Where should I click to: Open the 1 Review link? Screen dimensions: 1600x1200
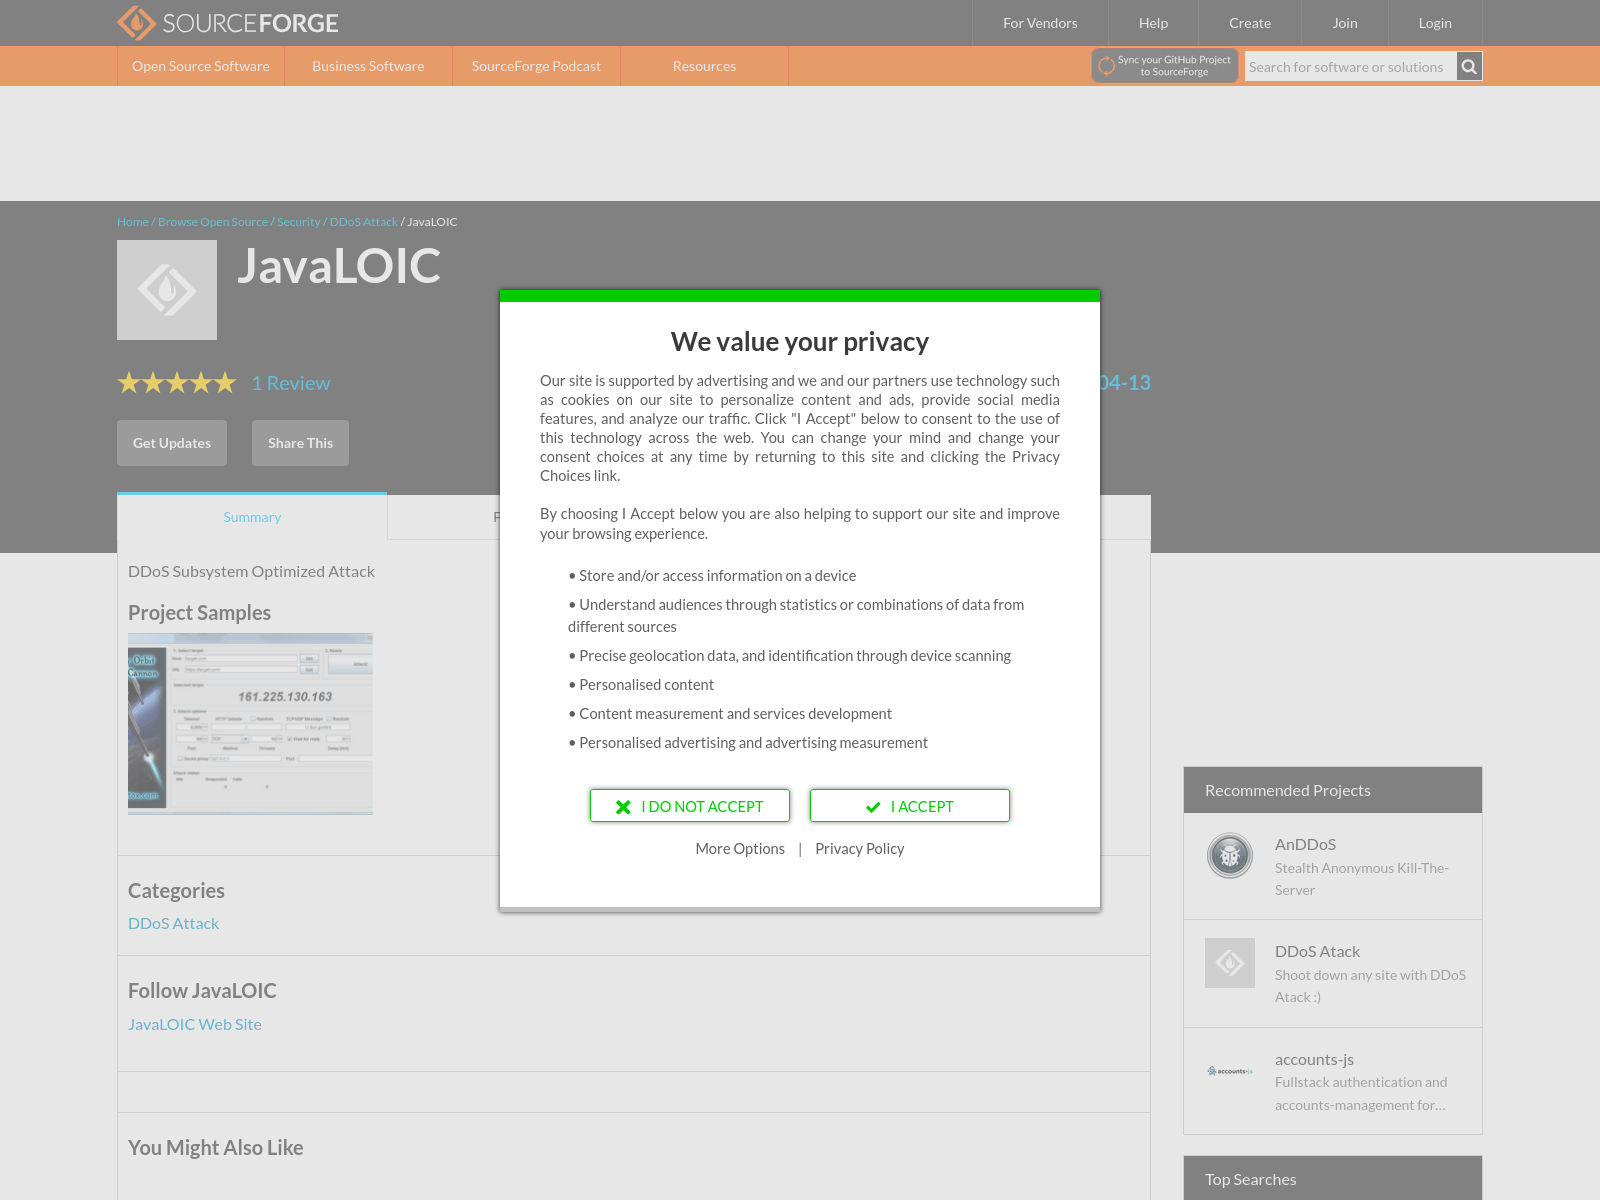291,383
